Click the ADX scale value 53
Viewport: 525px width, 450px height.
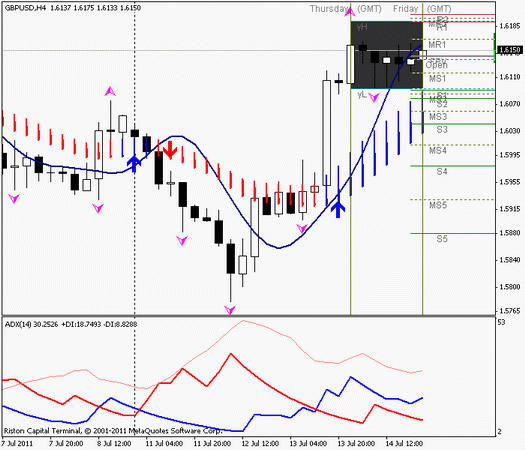point(502,322)
